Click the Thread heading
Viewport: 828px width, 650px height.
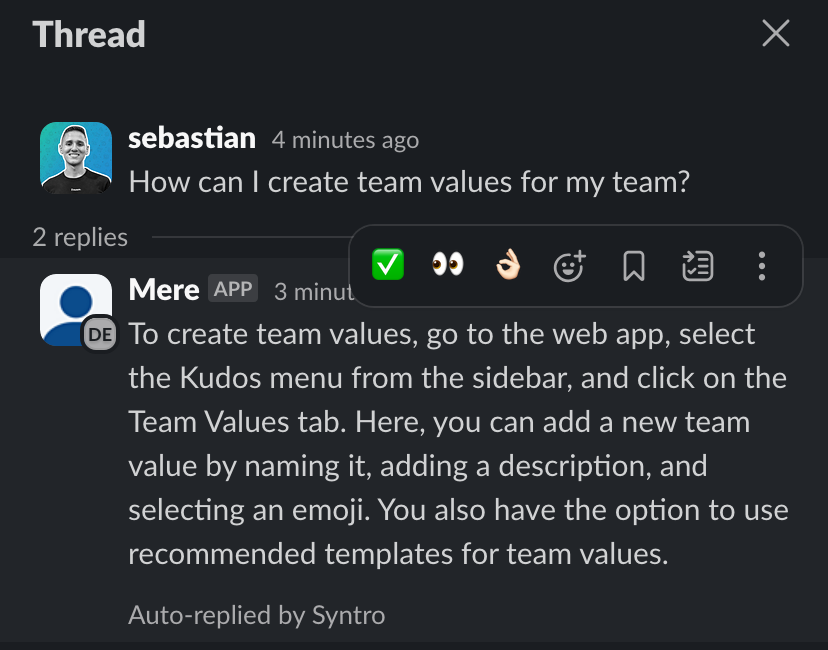click(89, 35)
